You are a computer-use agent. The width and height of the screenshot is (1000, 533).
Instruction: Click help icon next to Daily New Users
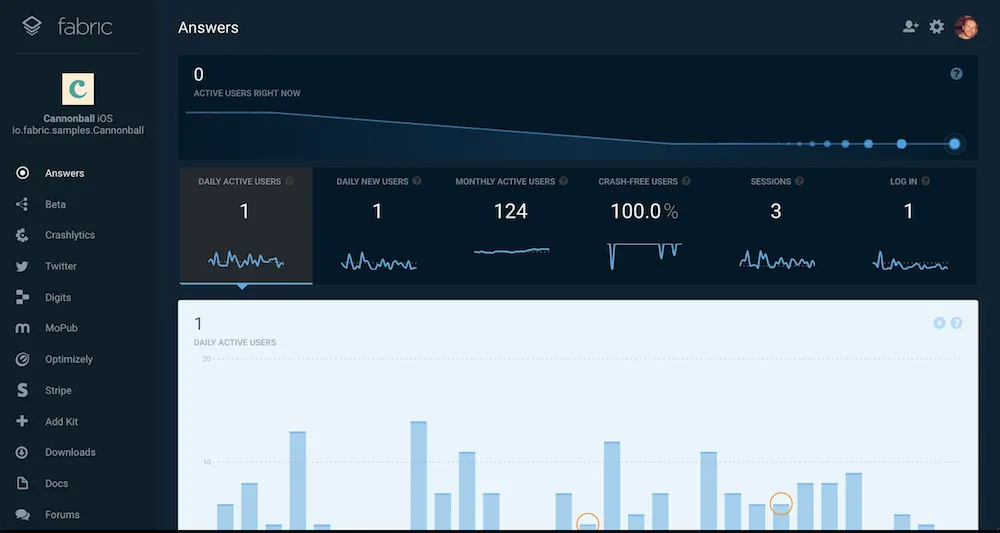tap(416, 181)
